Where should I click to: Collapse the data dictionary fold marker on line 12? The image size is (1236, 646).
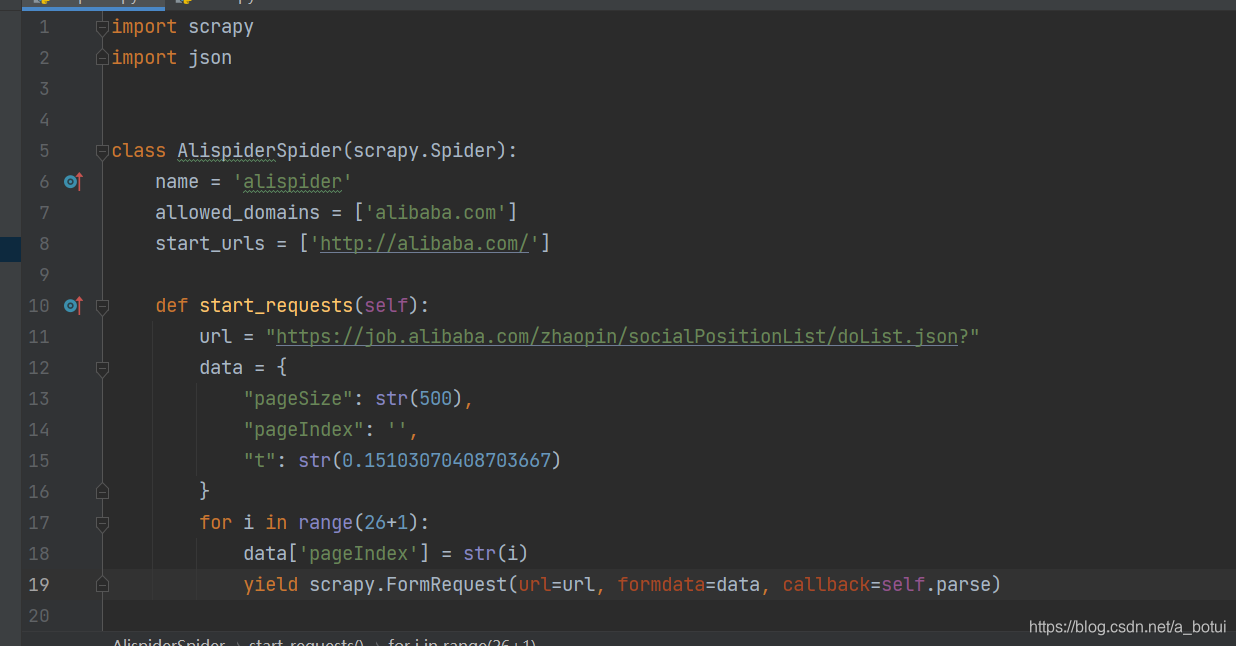click(102, 369)
